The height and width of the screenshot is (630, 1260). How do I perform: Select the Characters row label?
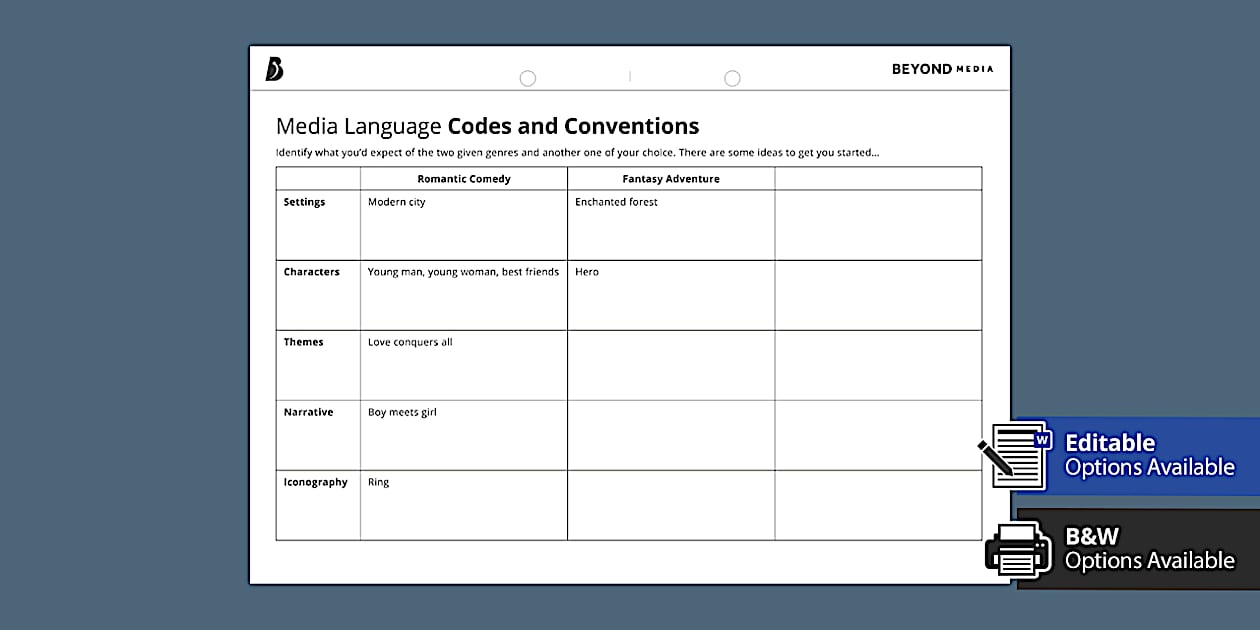311,272
